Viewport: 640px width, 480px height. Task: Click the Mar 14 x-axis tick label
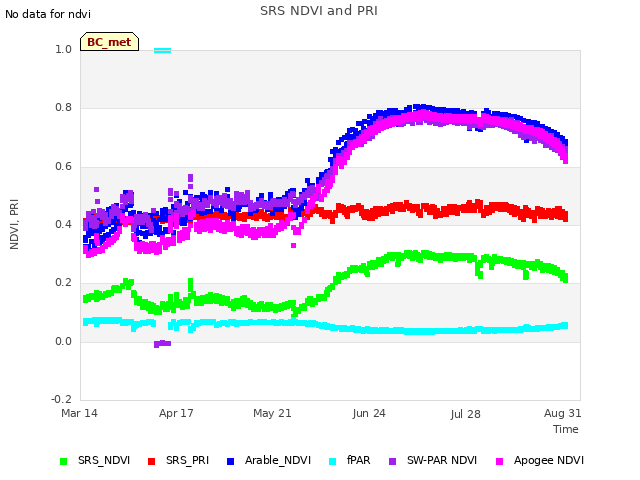pos(79,413)
